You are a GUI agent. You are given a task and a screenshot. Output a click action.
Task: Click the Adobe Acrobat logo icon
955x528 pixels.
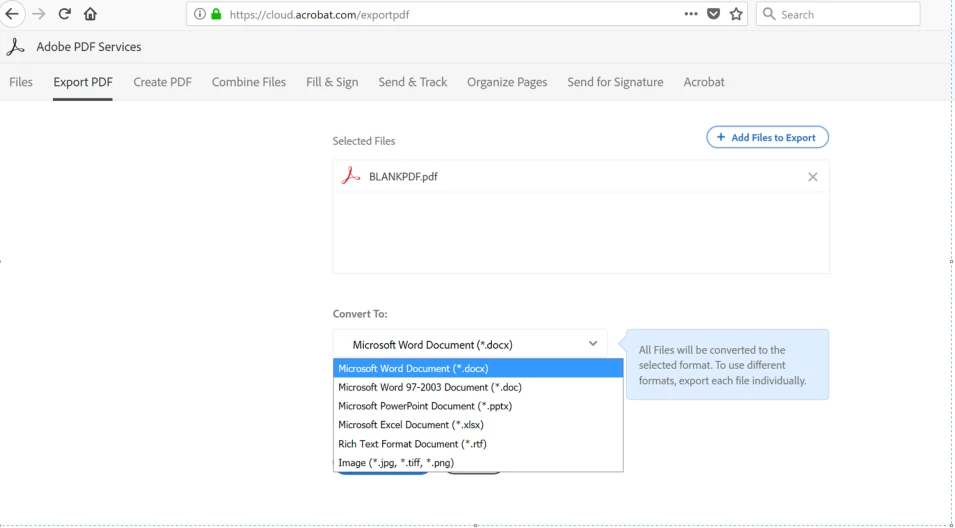click(16, 47)
